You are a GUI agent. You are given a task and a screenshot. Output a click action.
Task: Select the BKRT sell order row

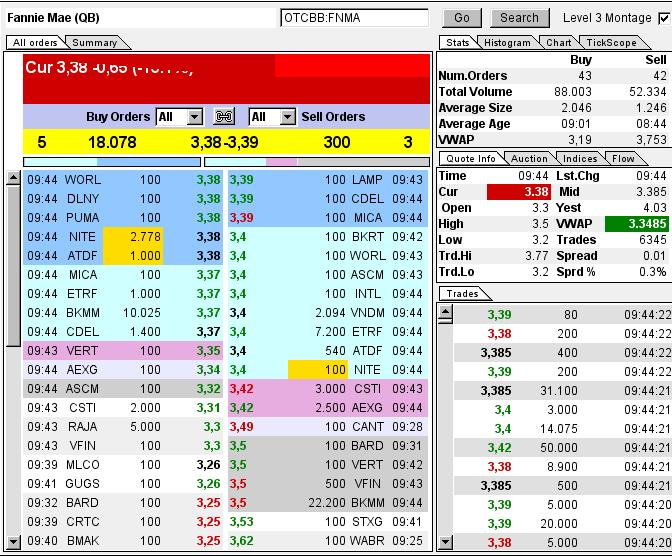[x=328, y=237]
